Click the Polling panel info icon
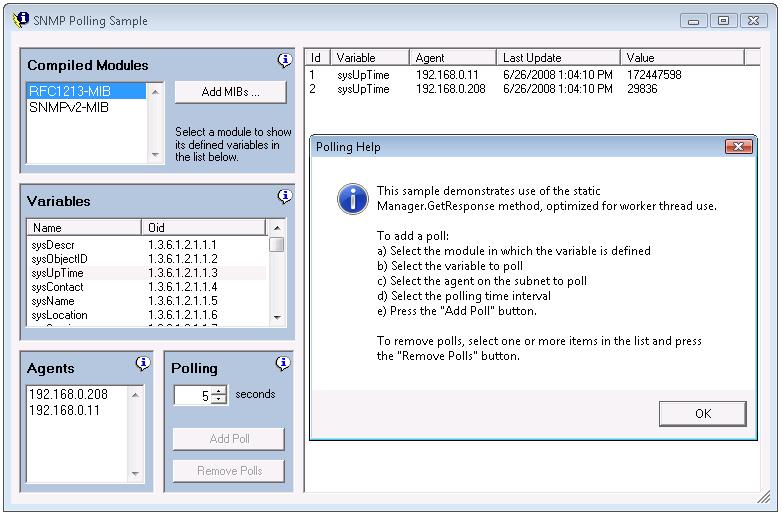Image resolution: width=782 pixels, height=515 pixels. coord(284,363)
